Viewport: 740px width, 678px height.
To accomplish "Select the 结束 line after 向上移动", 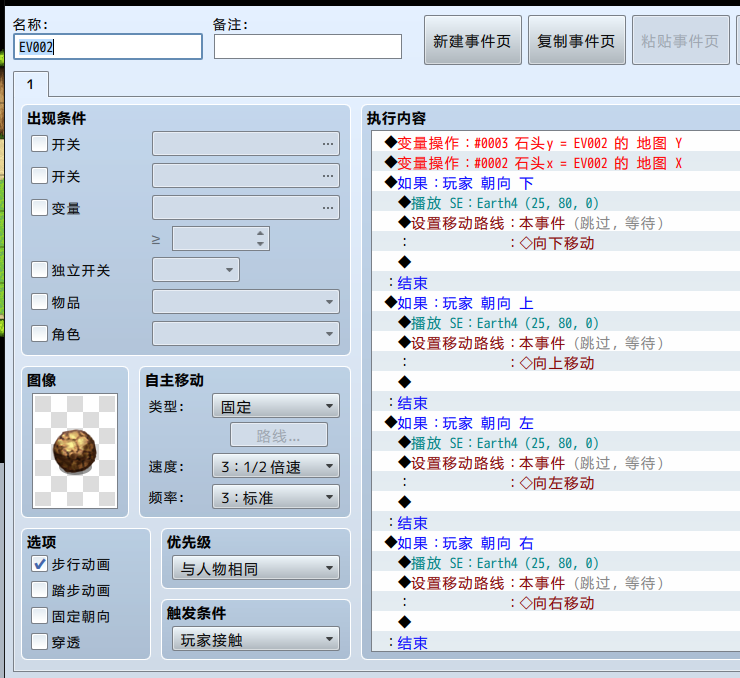I will tap(555, 402).
